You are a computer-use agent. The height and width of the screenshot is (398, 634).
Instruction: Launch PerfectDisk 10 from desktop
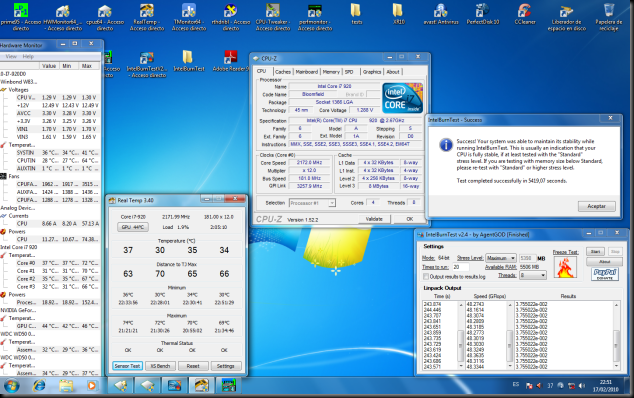pos(483,14)
